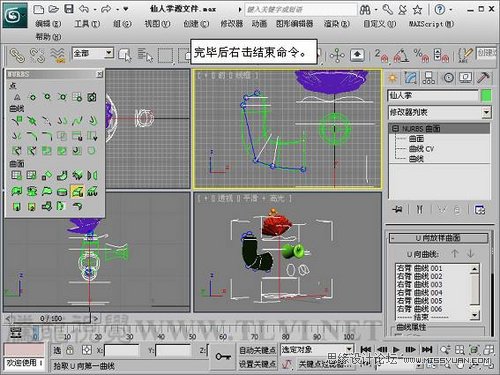500x375 pixels.
Task: Choose the Create Extrude Surface tool
Action: pyautogui.click(x=17, y=191)
